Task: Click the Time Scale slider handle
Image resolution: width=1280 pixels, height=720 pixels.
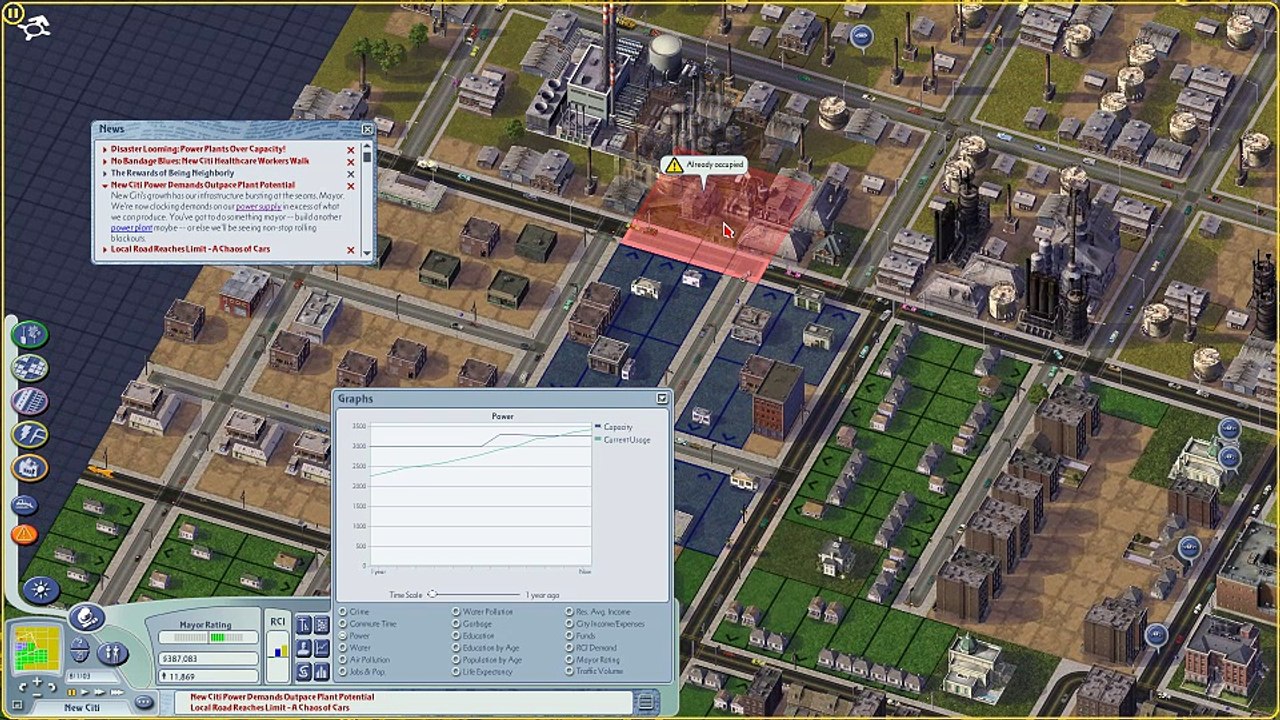Action: coord(432,594)
